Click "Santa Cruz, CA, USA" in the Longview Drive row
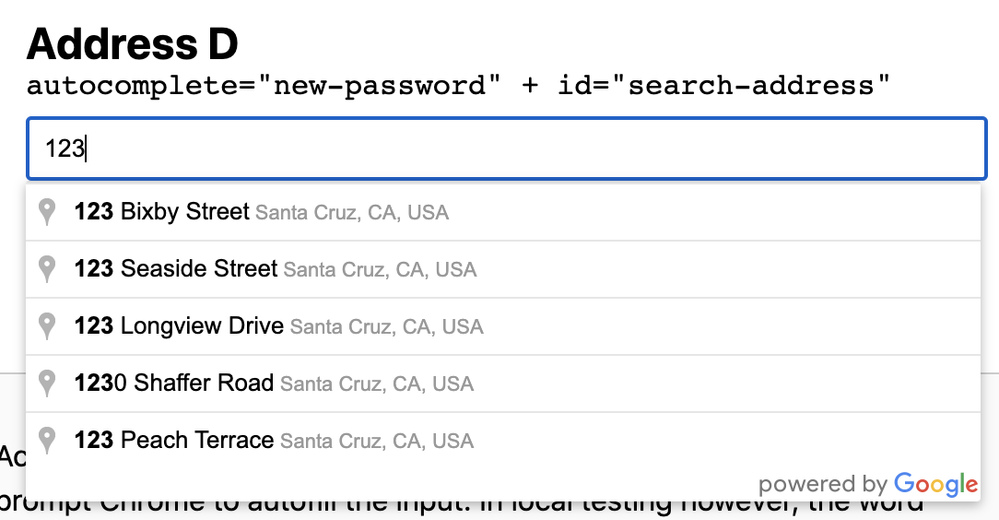This screenshot has width=999, height=520. 387,327
